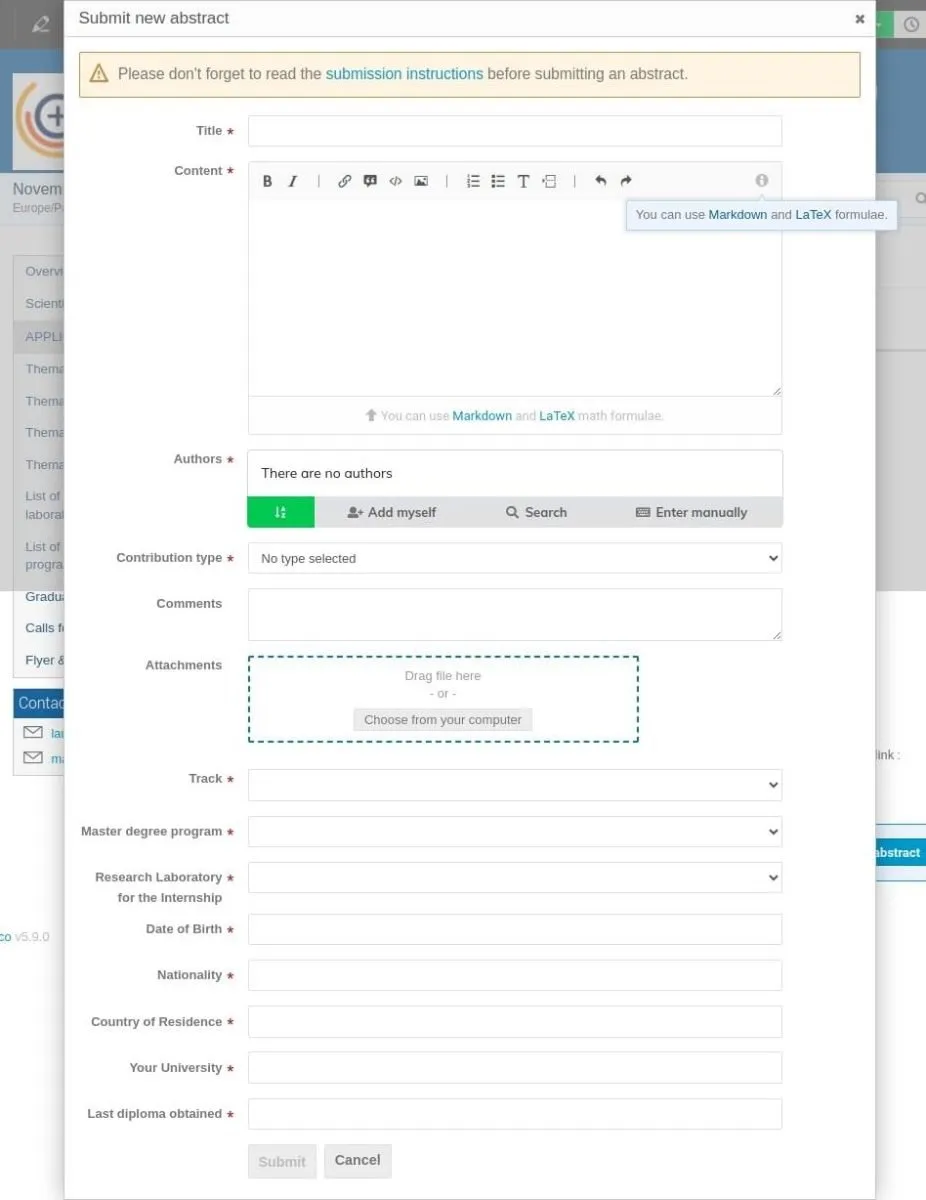
Task: Toggle bold formatting in content editor
Action: [x=267, y=181]
